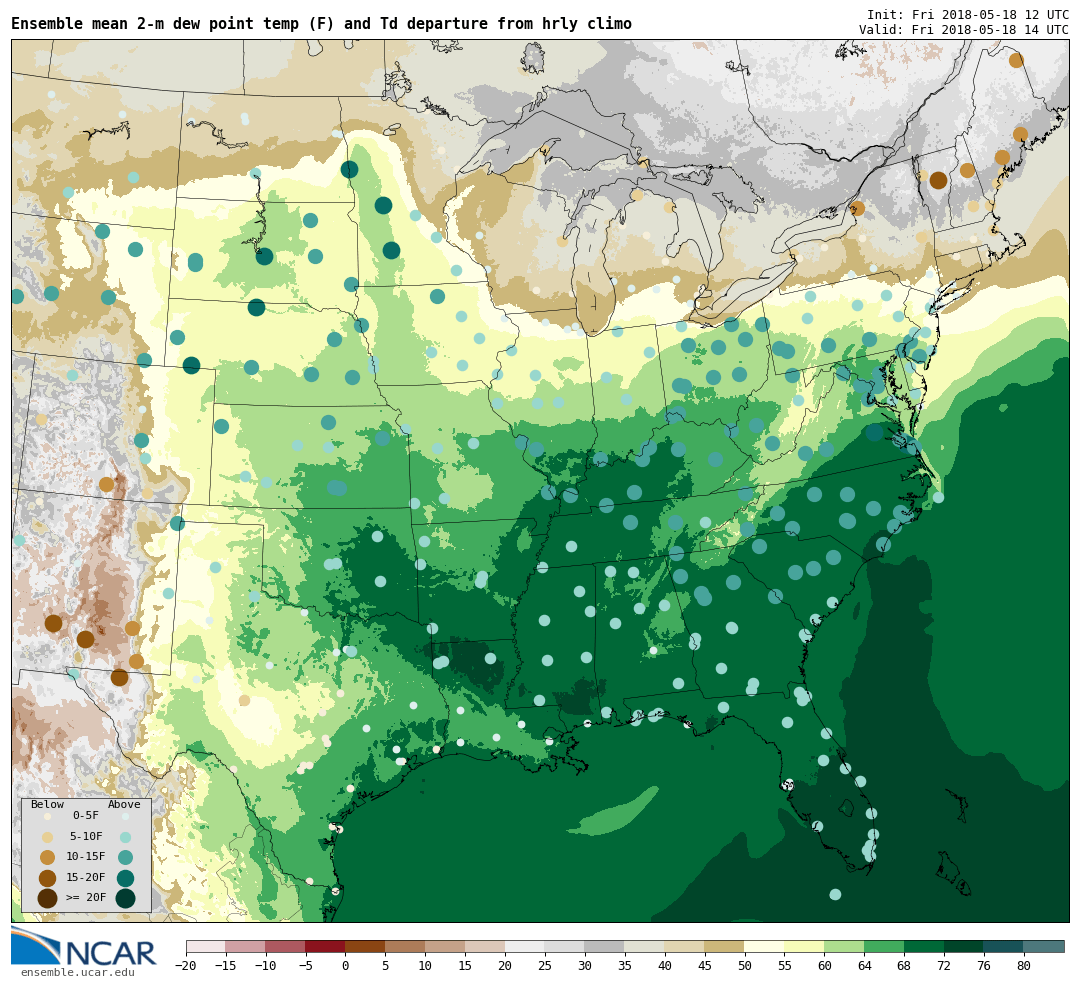Select colorbar swatch between 10 and 15
This screenshot has width=1080, height=985.
[446, 947]
